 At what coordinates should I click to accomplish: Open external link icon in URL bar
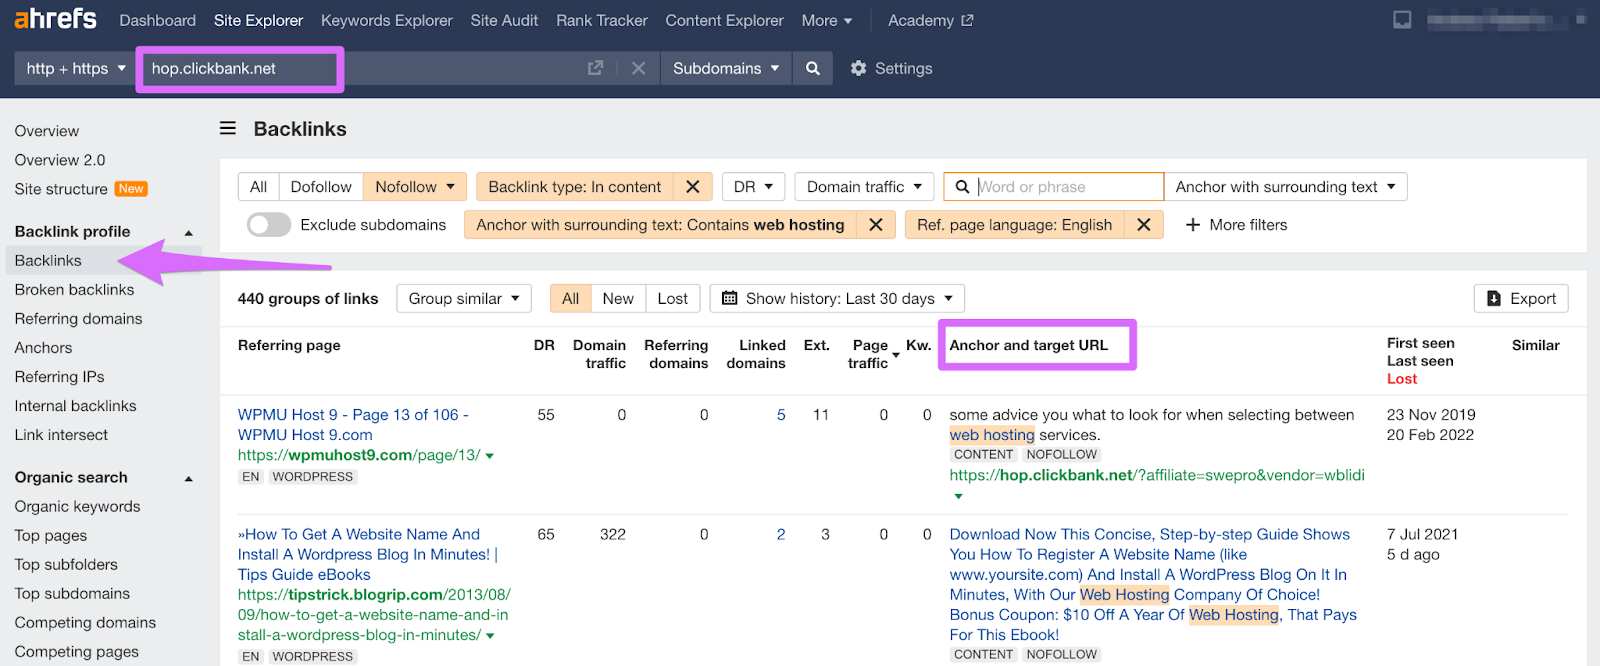pyautogui.click(x=595, y=68)
